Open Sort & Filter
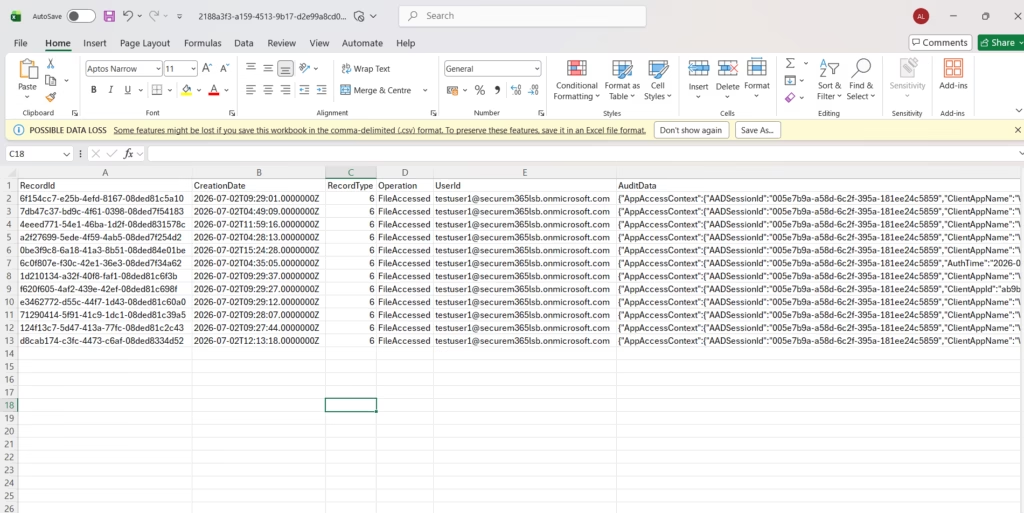1024x513 pixels. click(829, 80)
